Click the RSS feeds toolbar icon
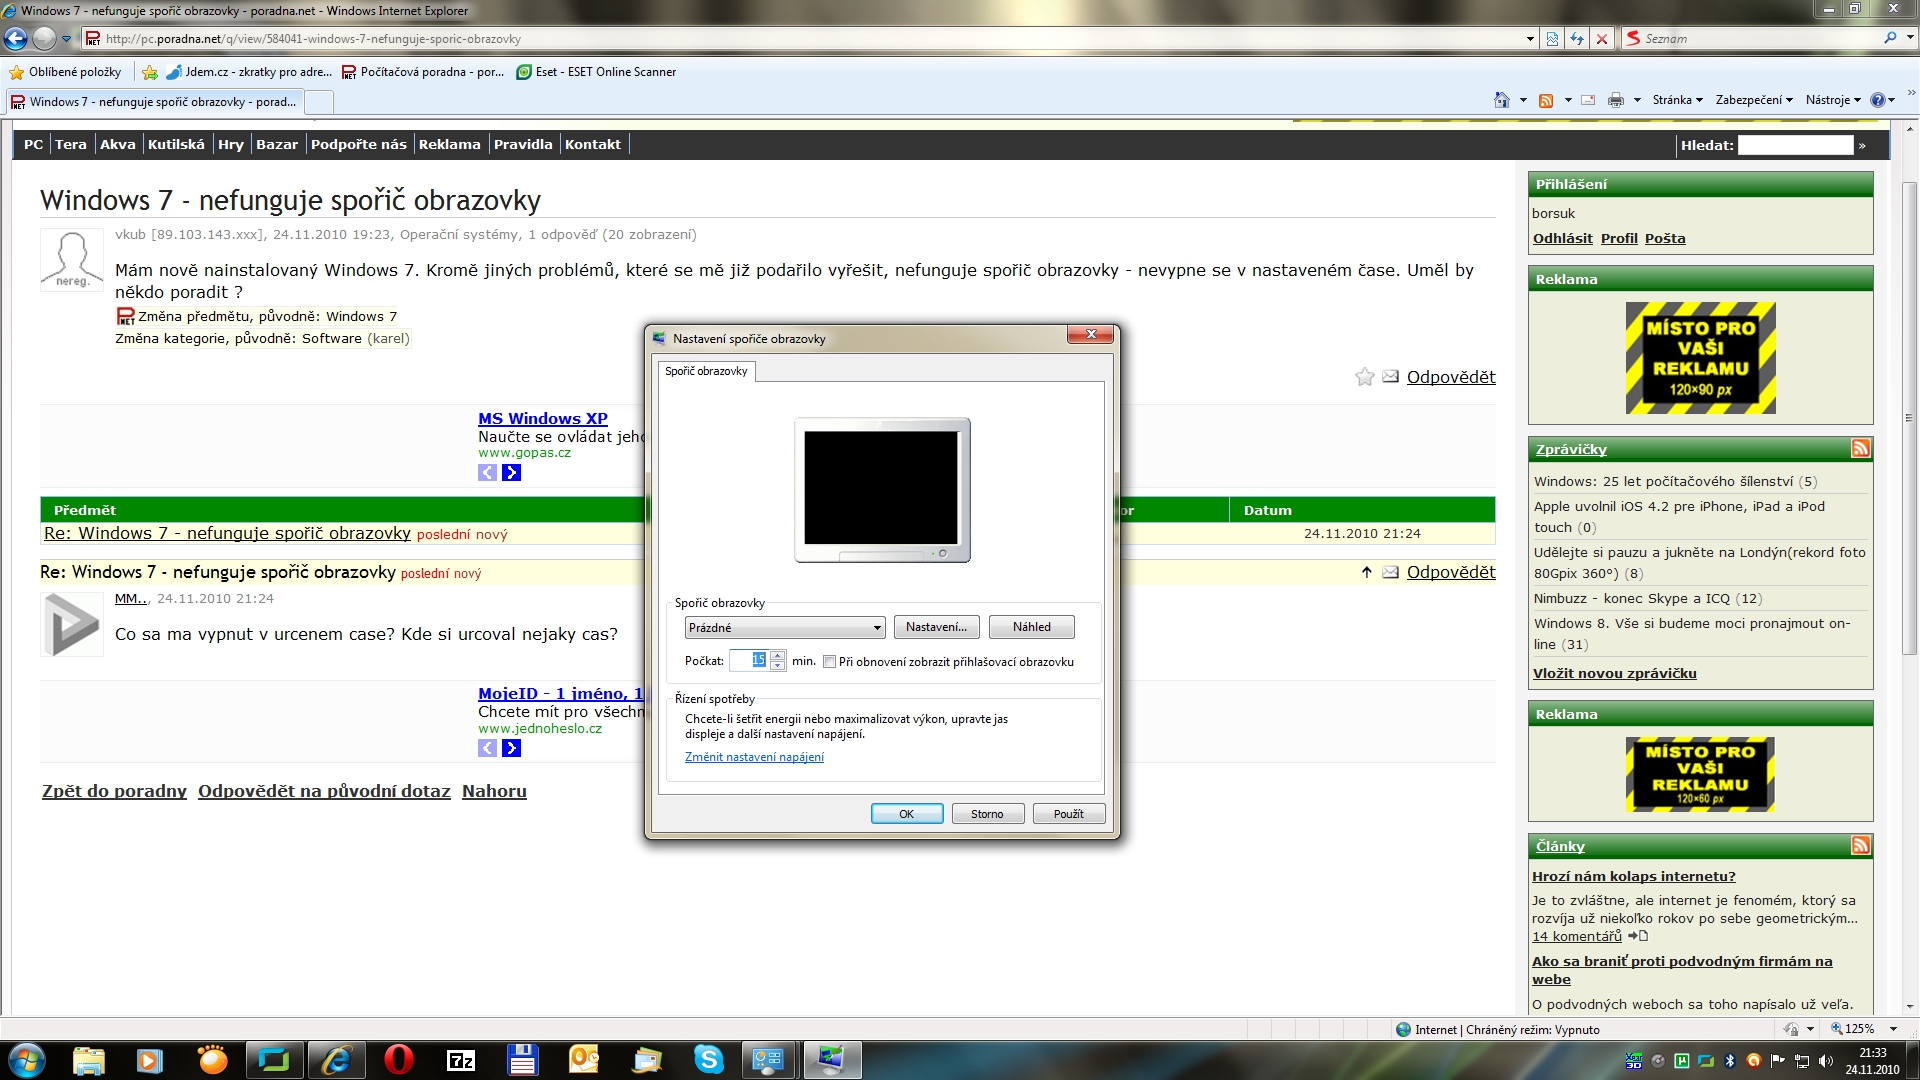The image size is (1920, 1080). tap(1546, 100)
